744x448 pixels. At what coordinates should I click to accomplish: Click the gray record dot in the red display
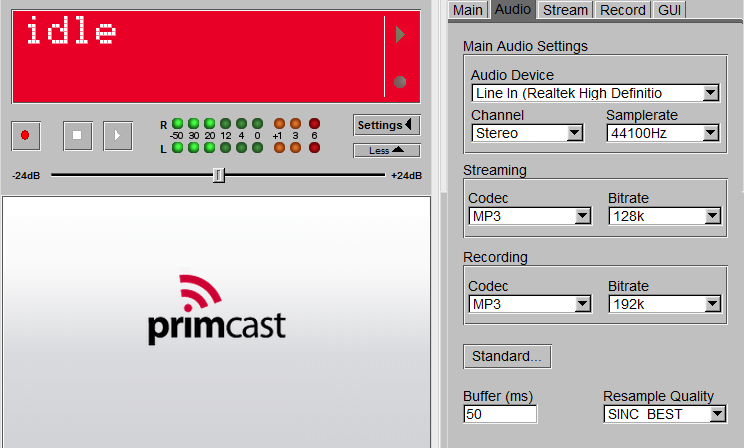pyautogui.click(x=400, y=82)
